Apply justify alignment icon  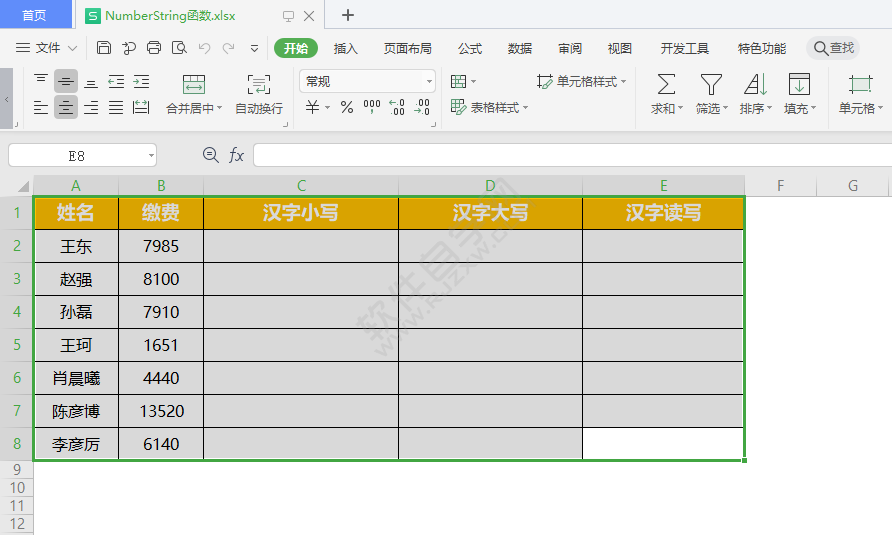point(116,108)
